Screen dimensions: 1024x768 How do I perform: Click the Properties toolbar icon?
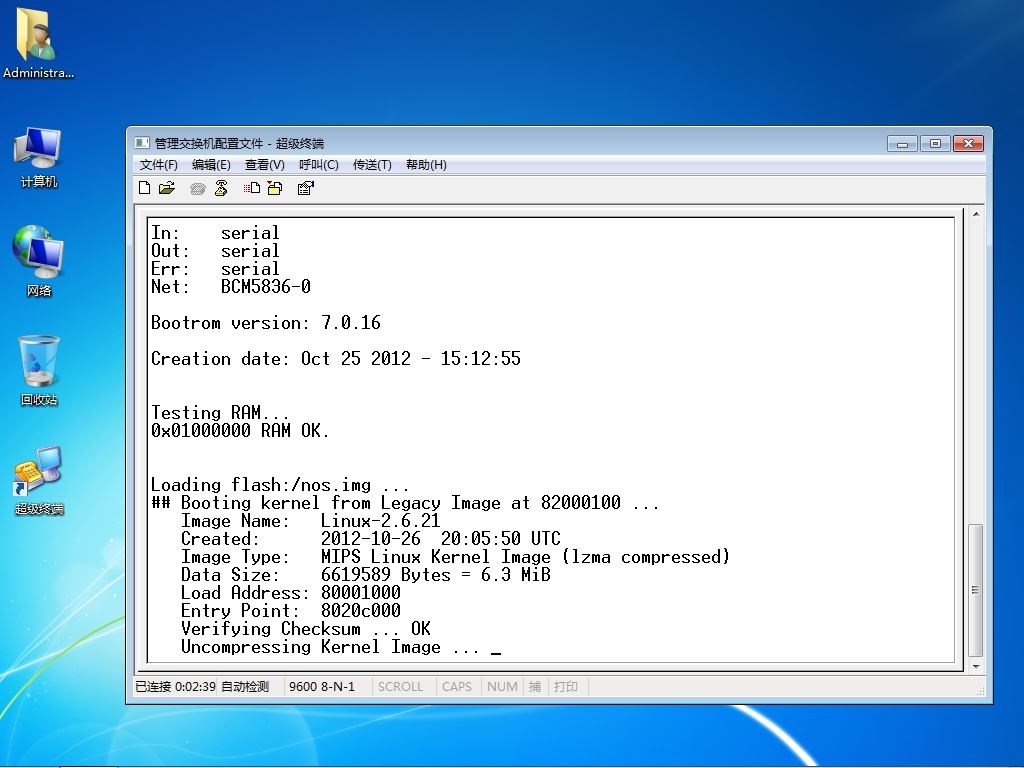point(306,188)
